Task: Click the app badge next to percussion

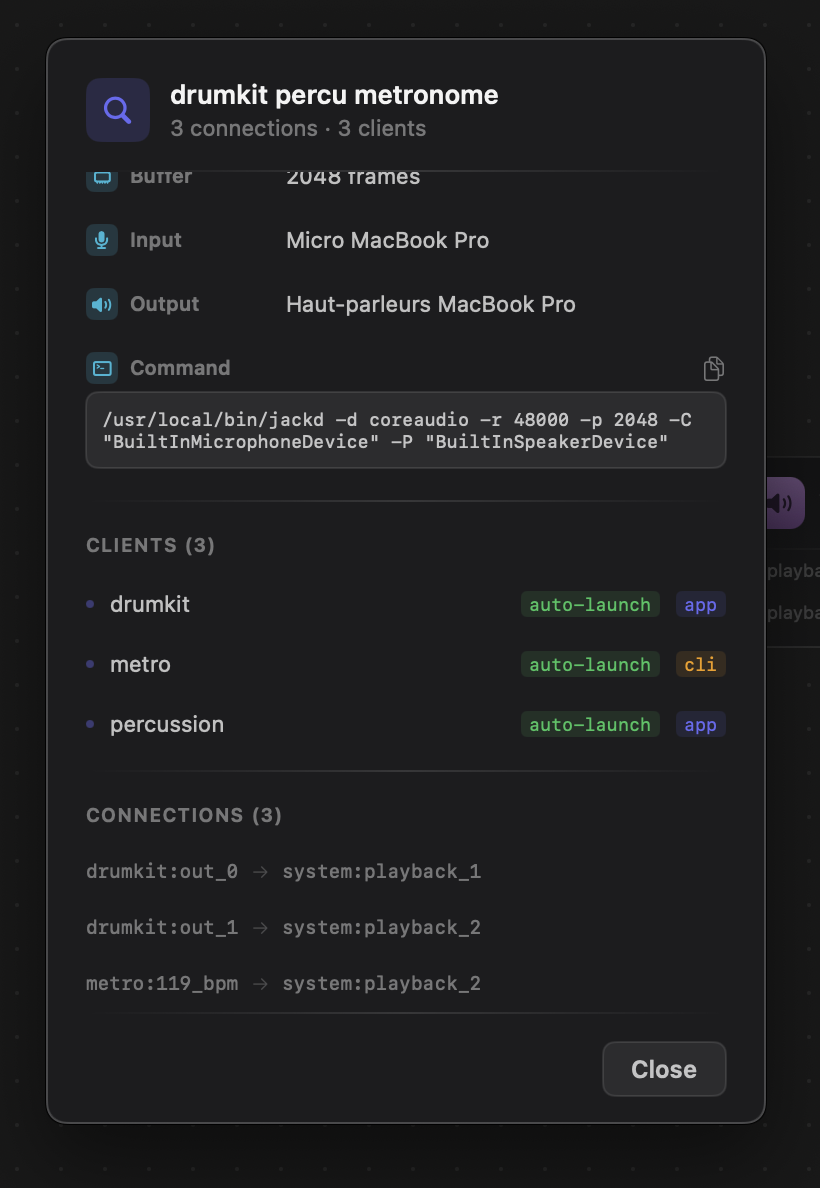Action: (700, 724)
